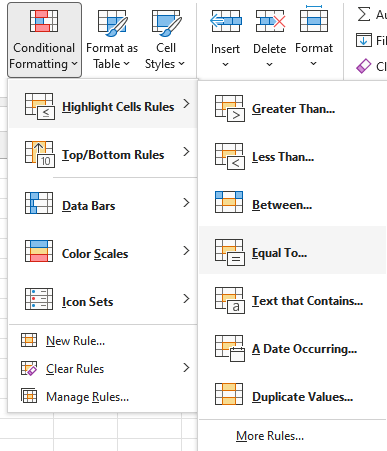The width and height of the screenshot is (387, 451).
Task: Choose Duplicate Values... rule text
Action: tap(302, 397)
